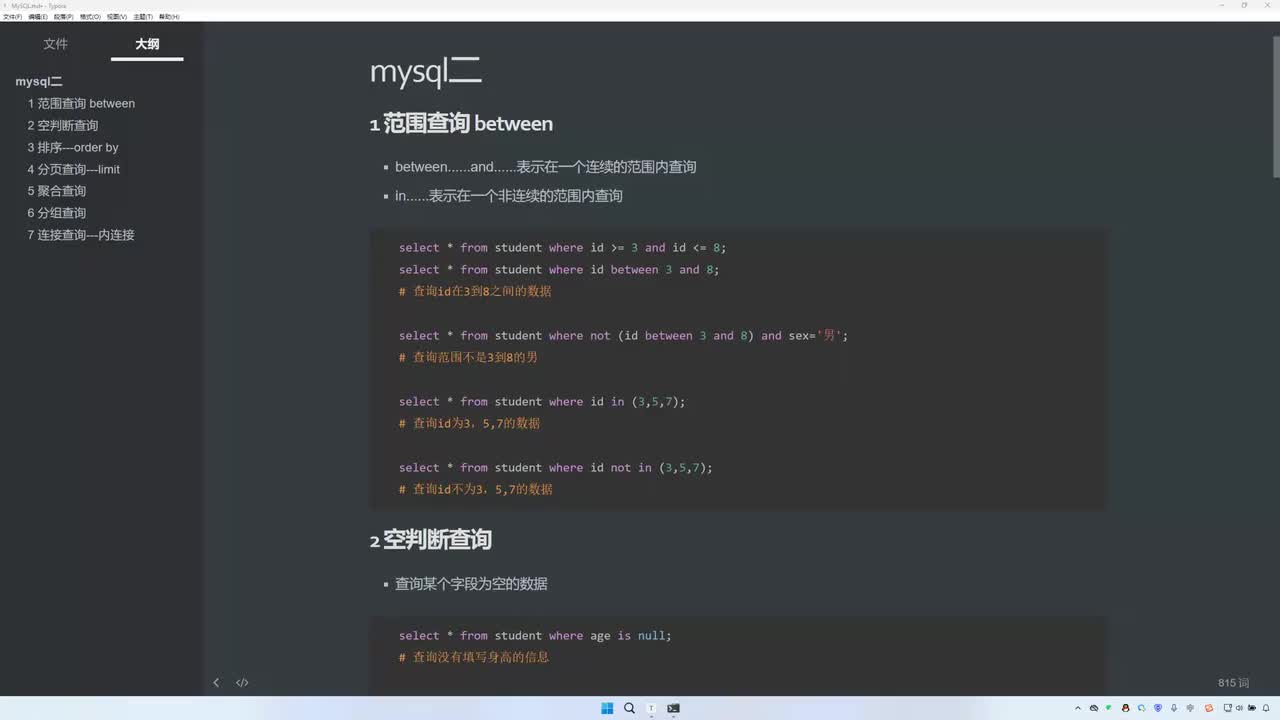Click the blue shield tray icon
Viewport: 1280px width, 720px height.
[x=1158, y=708]
